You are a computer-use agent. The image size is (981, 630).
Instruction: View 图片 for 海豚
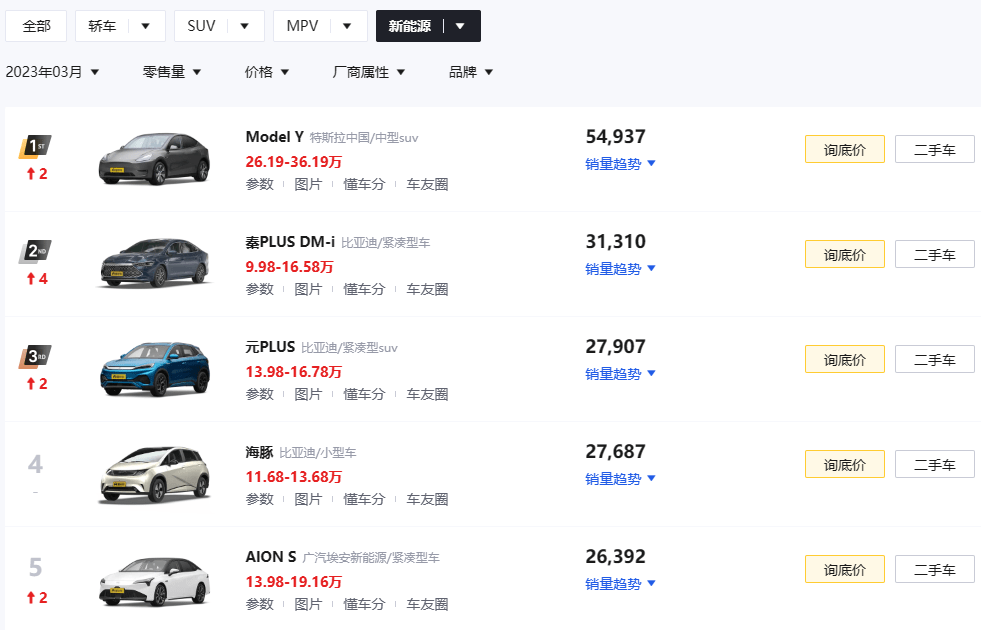(x=308, y=500)
